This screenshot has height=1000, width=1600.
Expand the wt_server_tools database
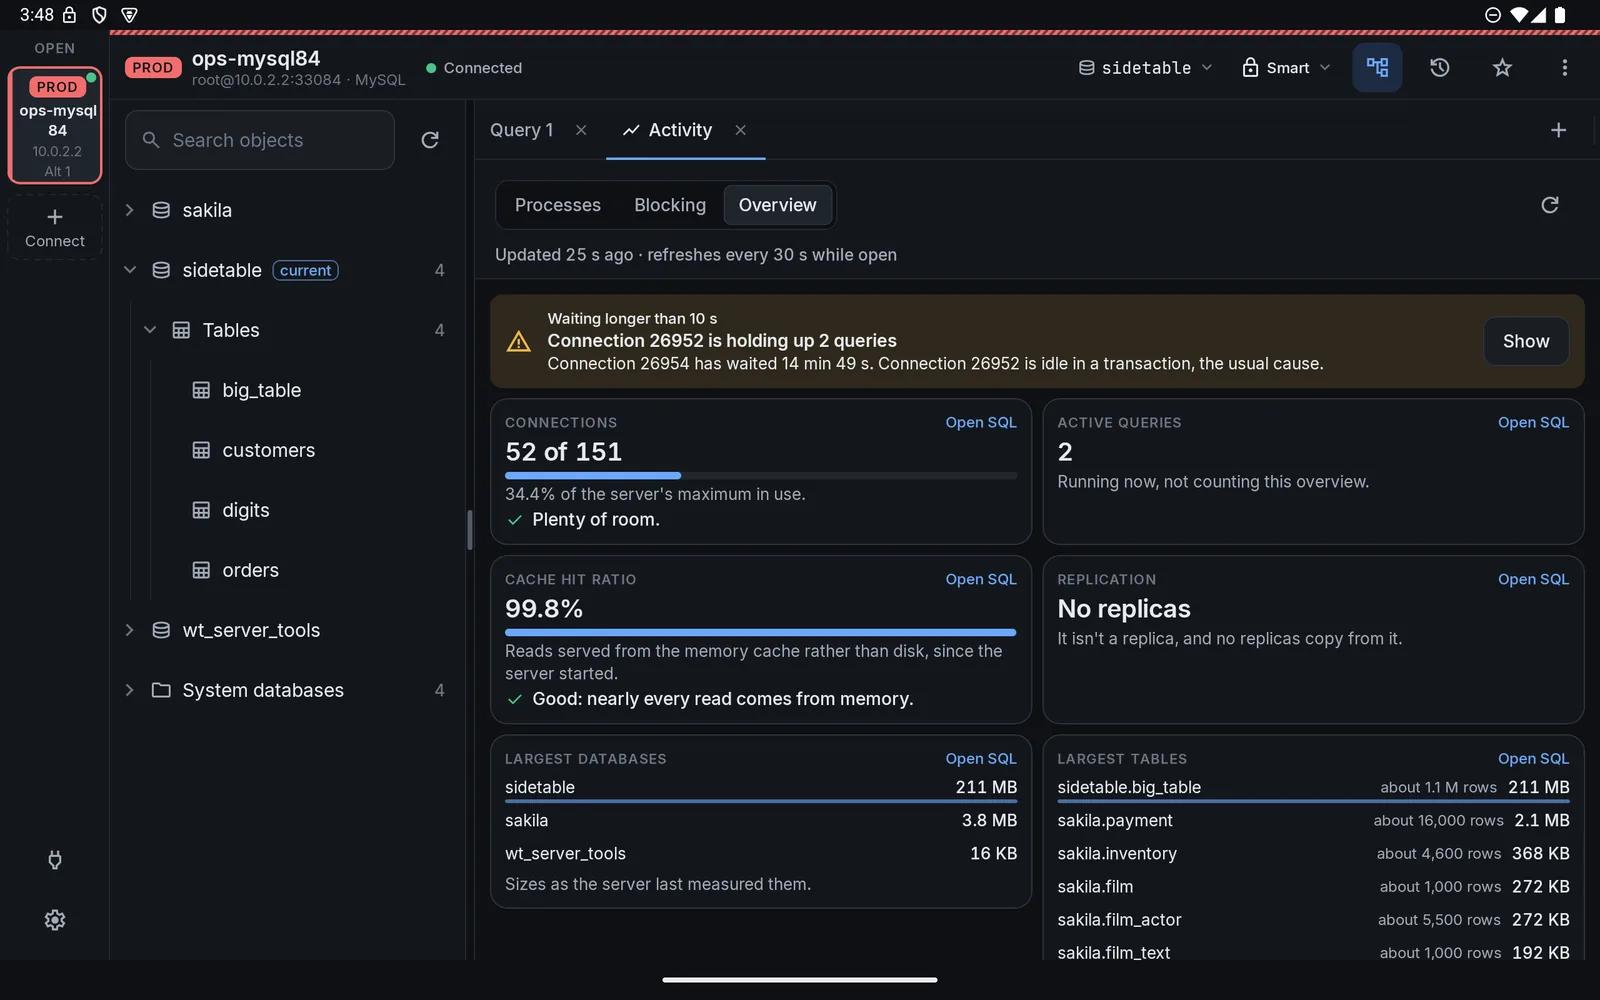tap(129, 630)
